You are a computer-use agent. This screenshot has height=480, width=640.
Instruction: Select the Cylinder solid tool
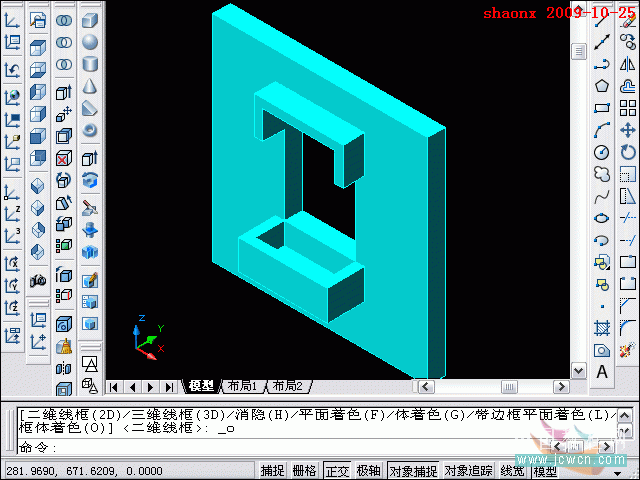89,64
